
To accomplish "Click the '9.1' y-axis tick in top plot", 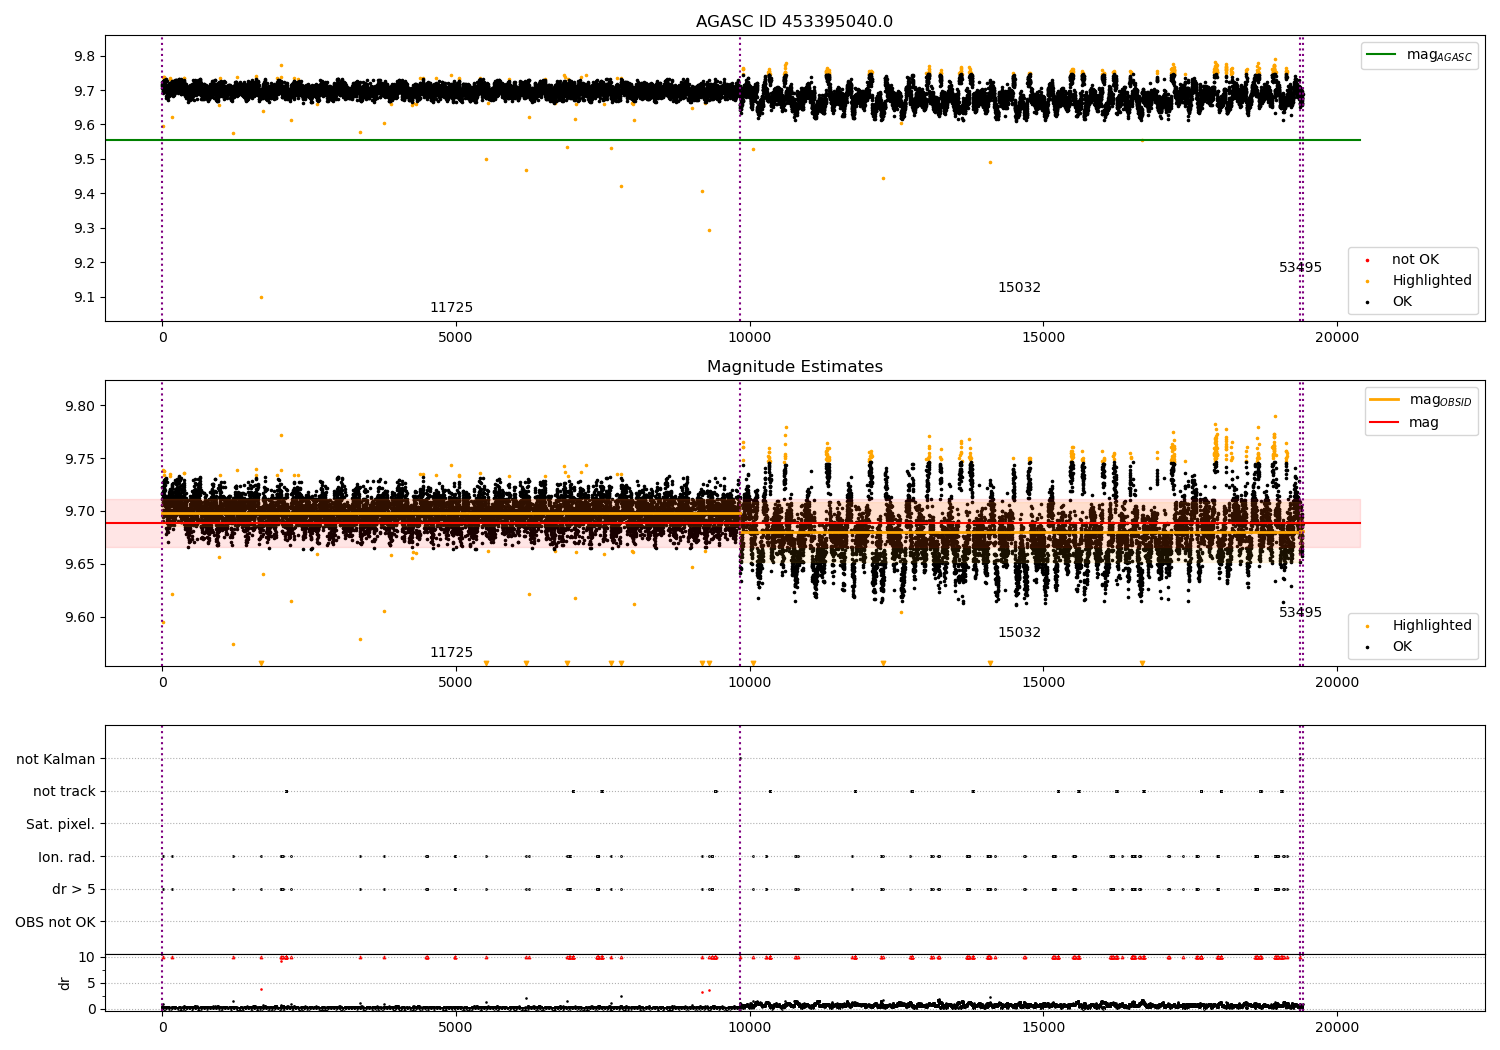I will pos(85,298).
